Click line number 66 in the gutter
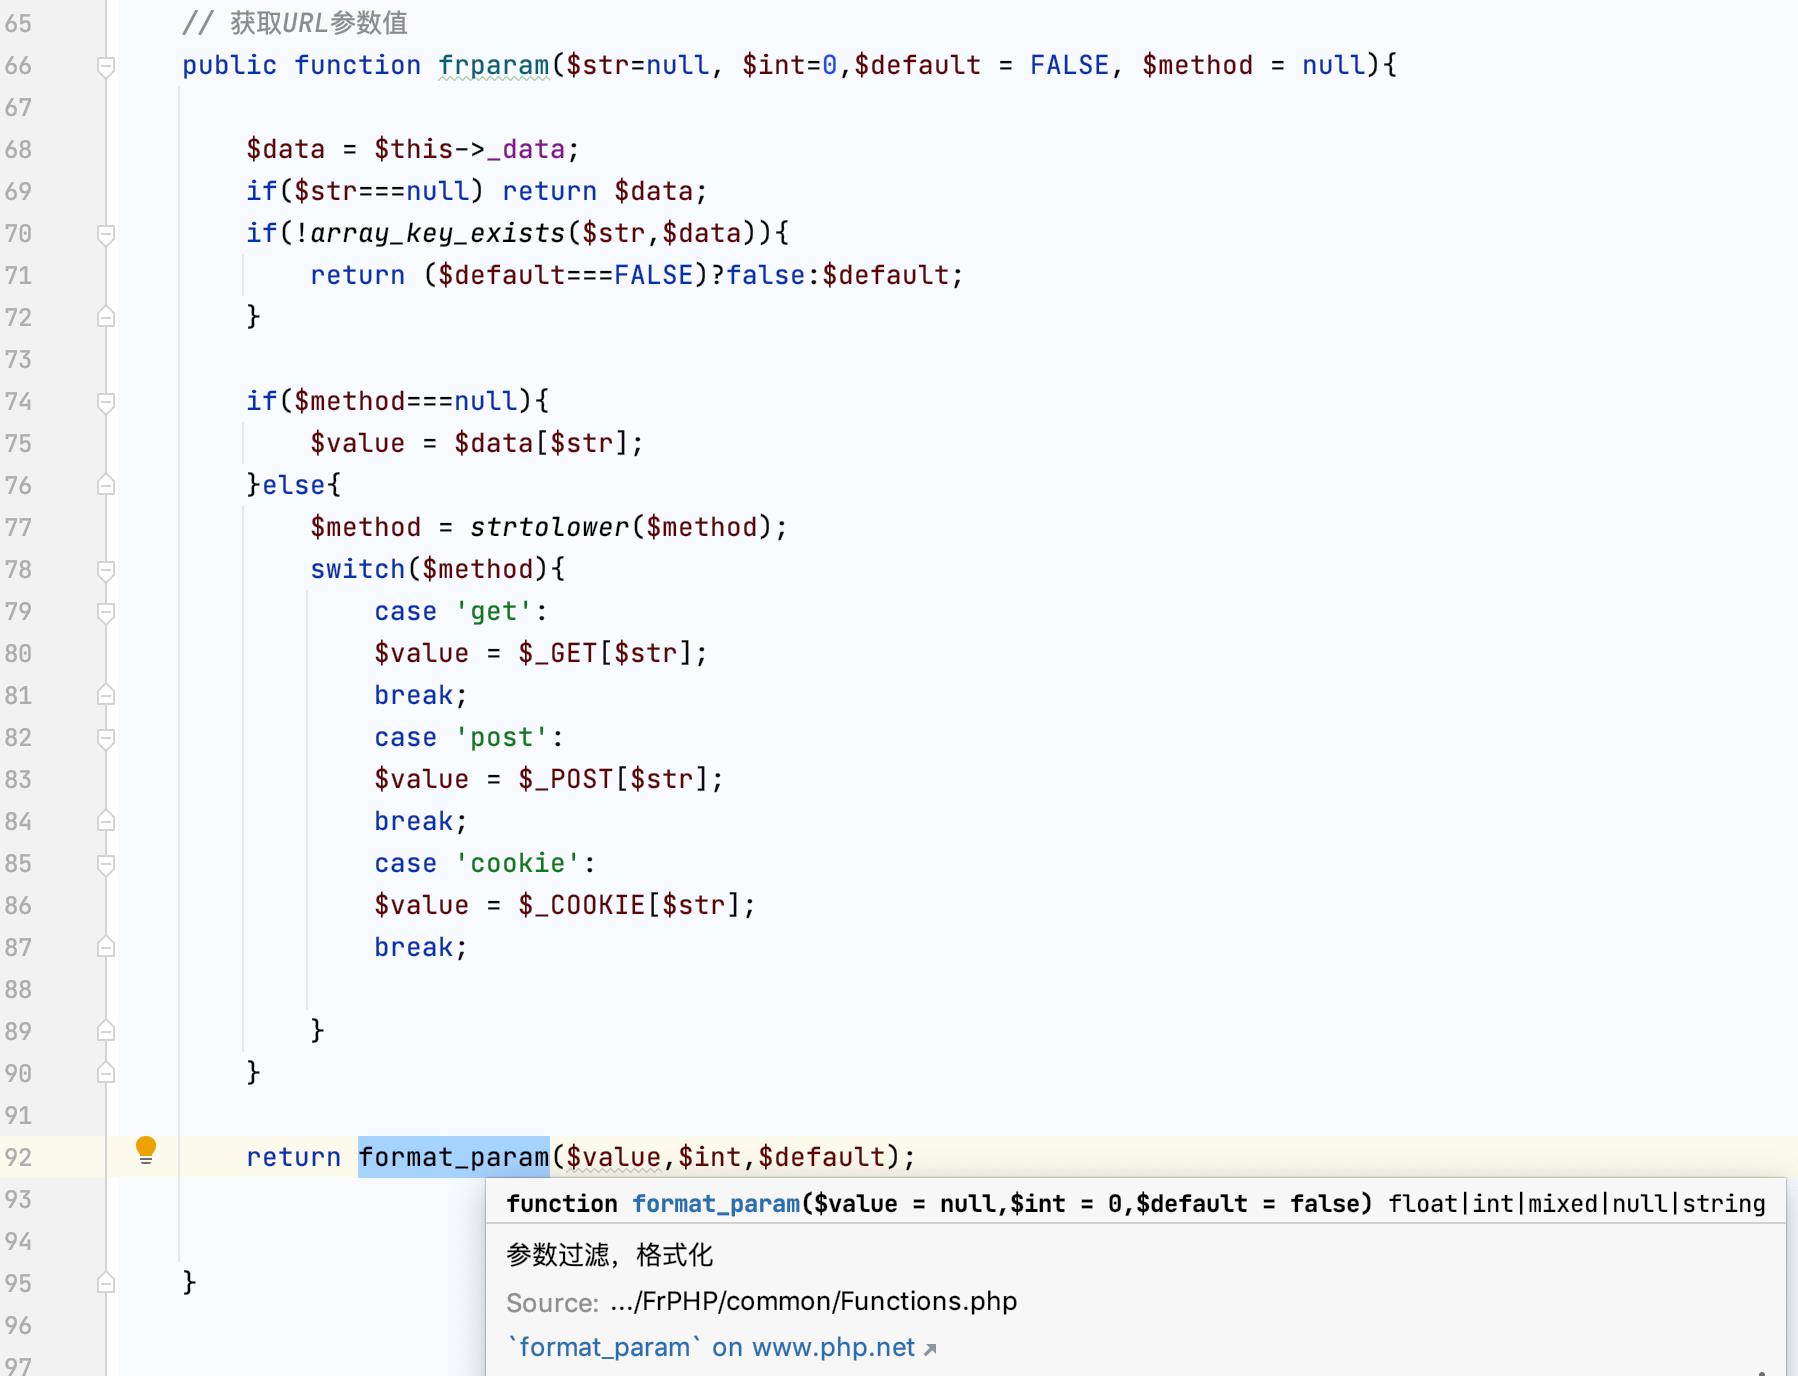Image resolution: width=1798 pixels, height=1376 pixels. [x=18, y=66]
